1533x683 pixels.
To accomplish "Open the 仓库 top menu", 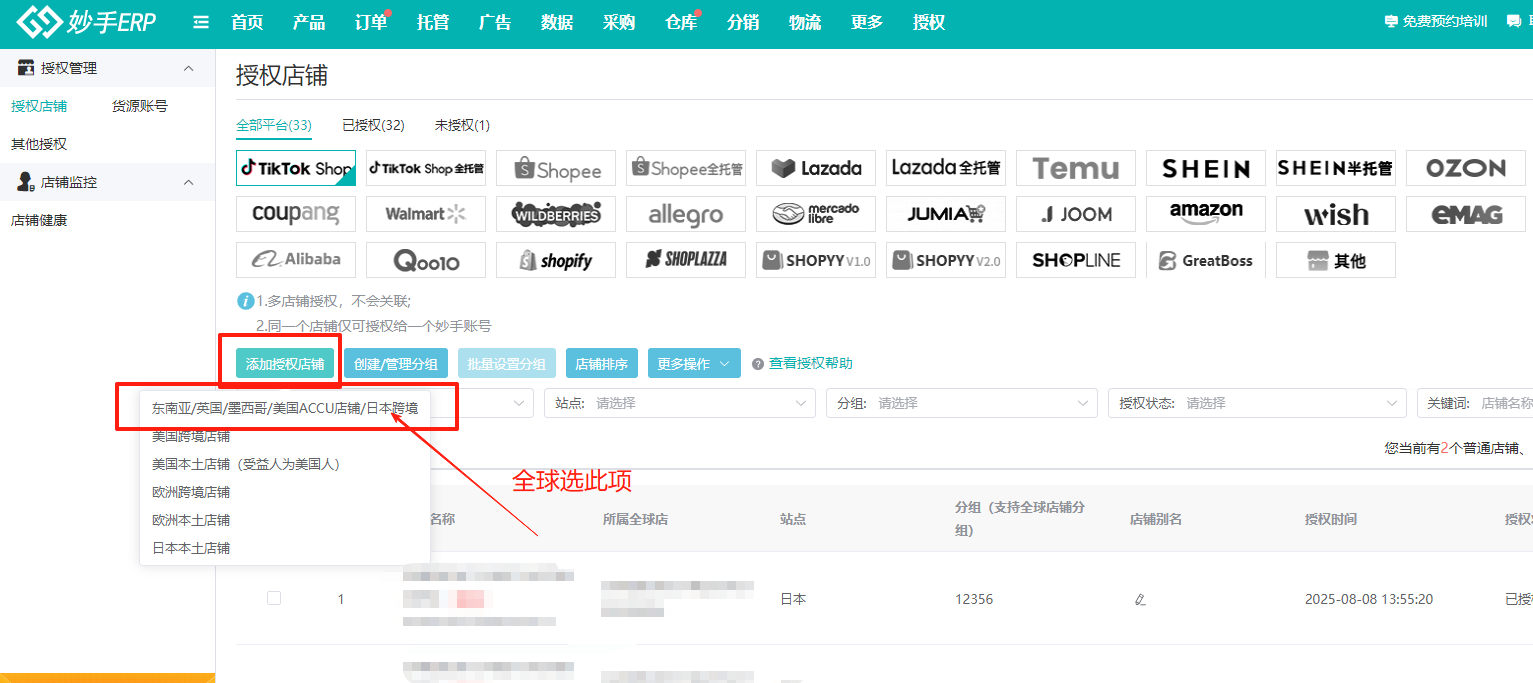I will 681,22.
